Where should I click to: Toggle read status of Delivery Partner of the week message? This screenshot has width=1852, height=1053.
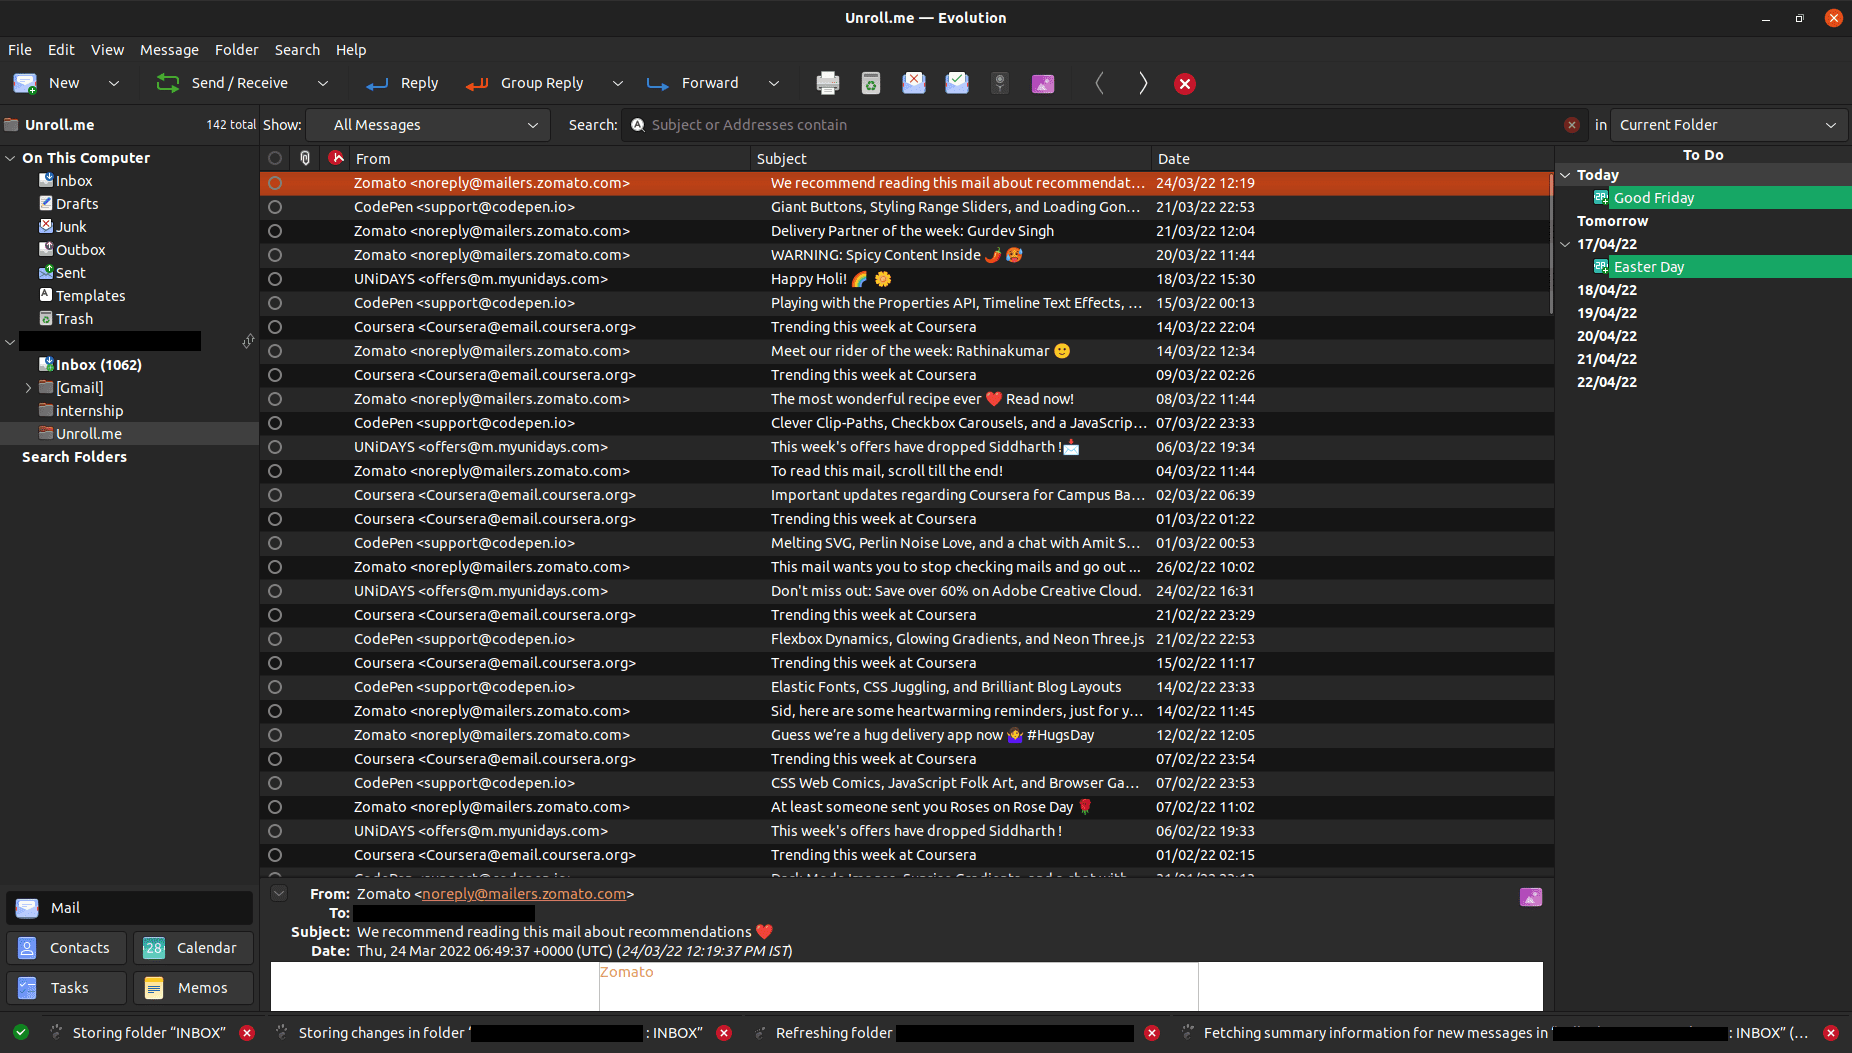tap(275, 231)
